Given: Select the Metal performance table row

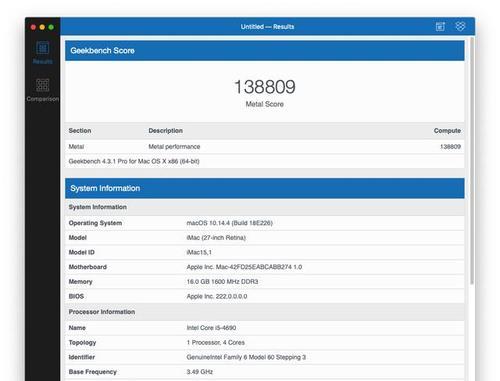Looking at the screenshot, I should (265, 147).
